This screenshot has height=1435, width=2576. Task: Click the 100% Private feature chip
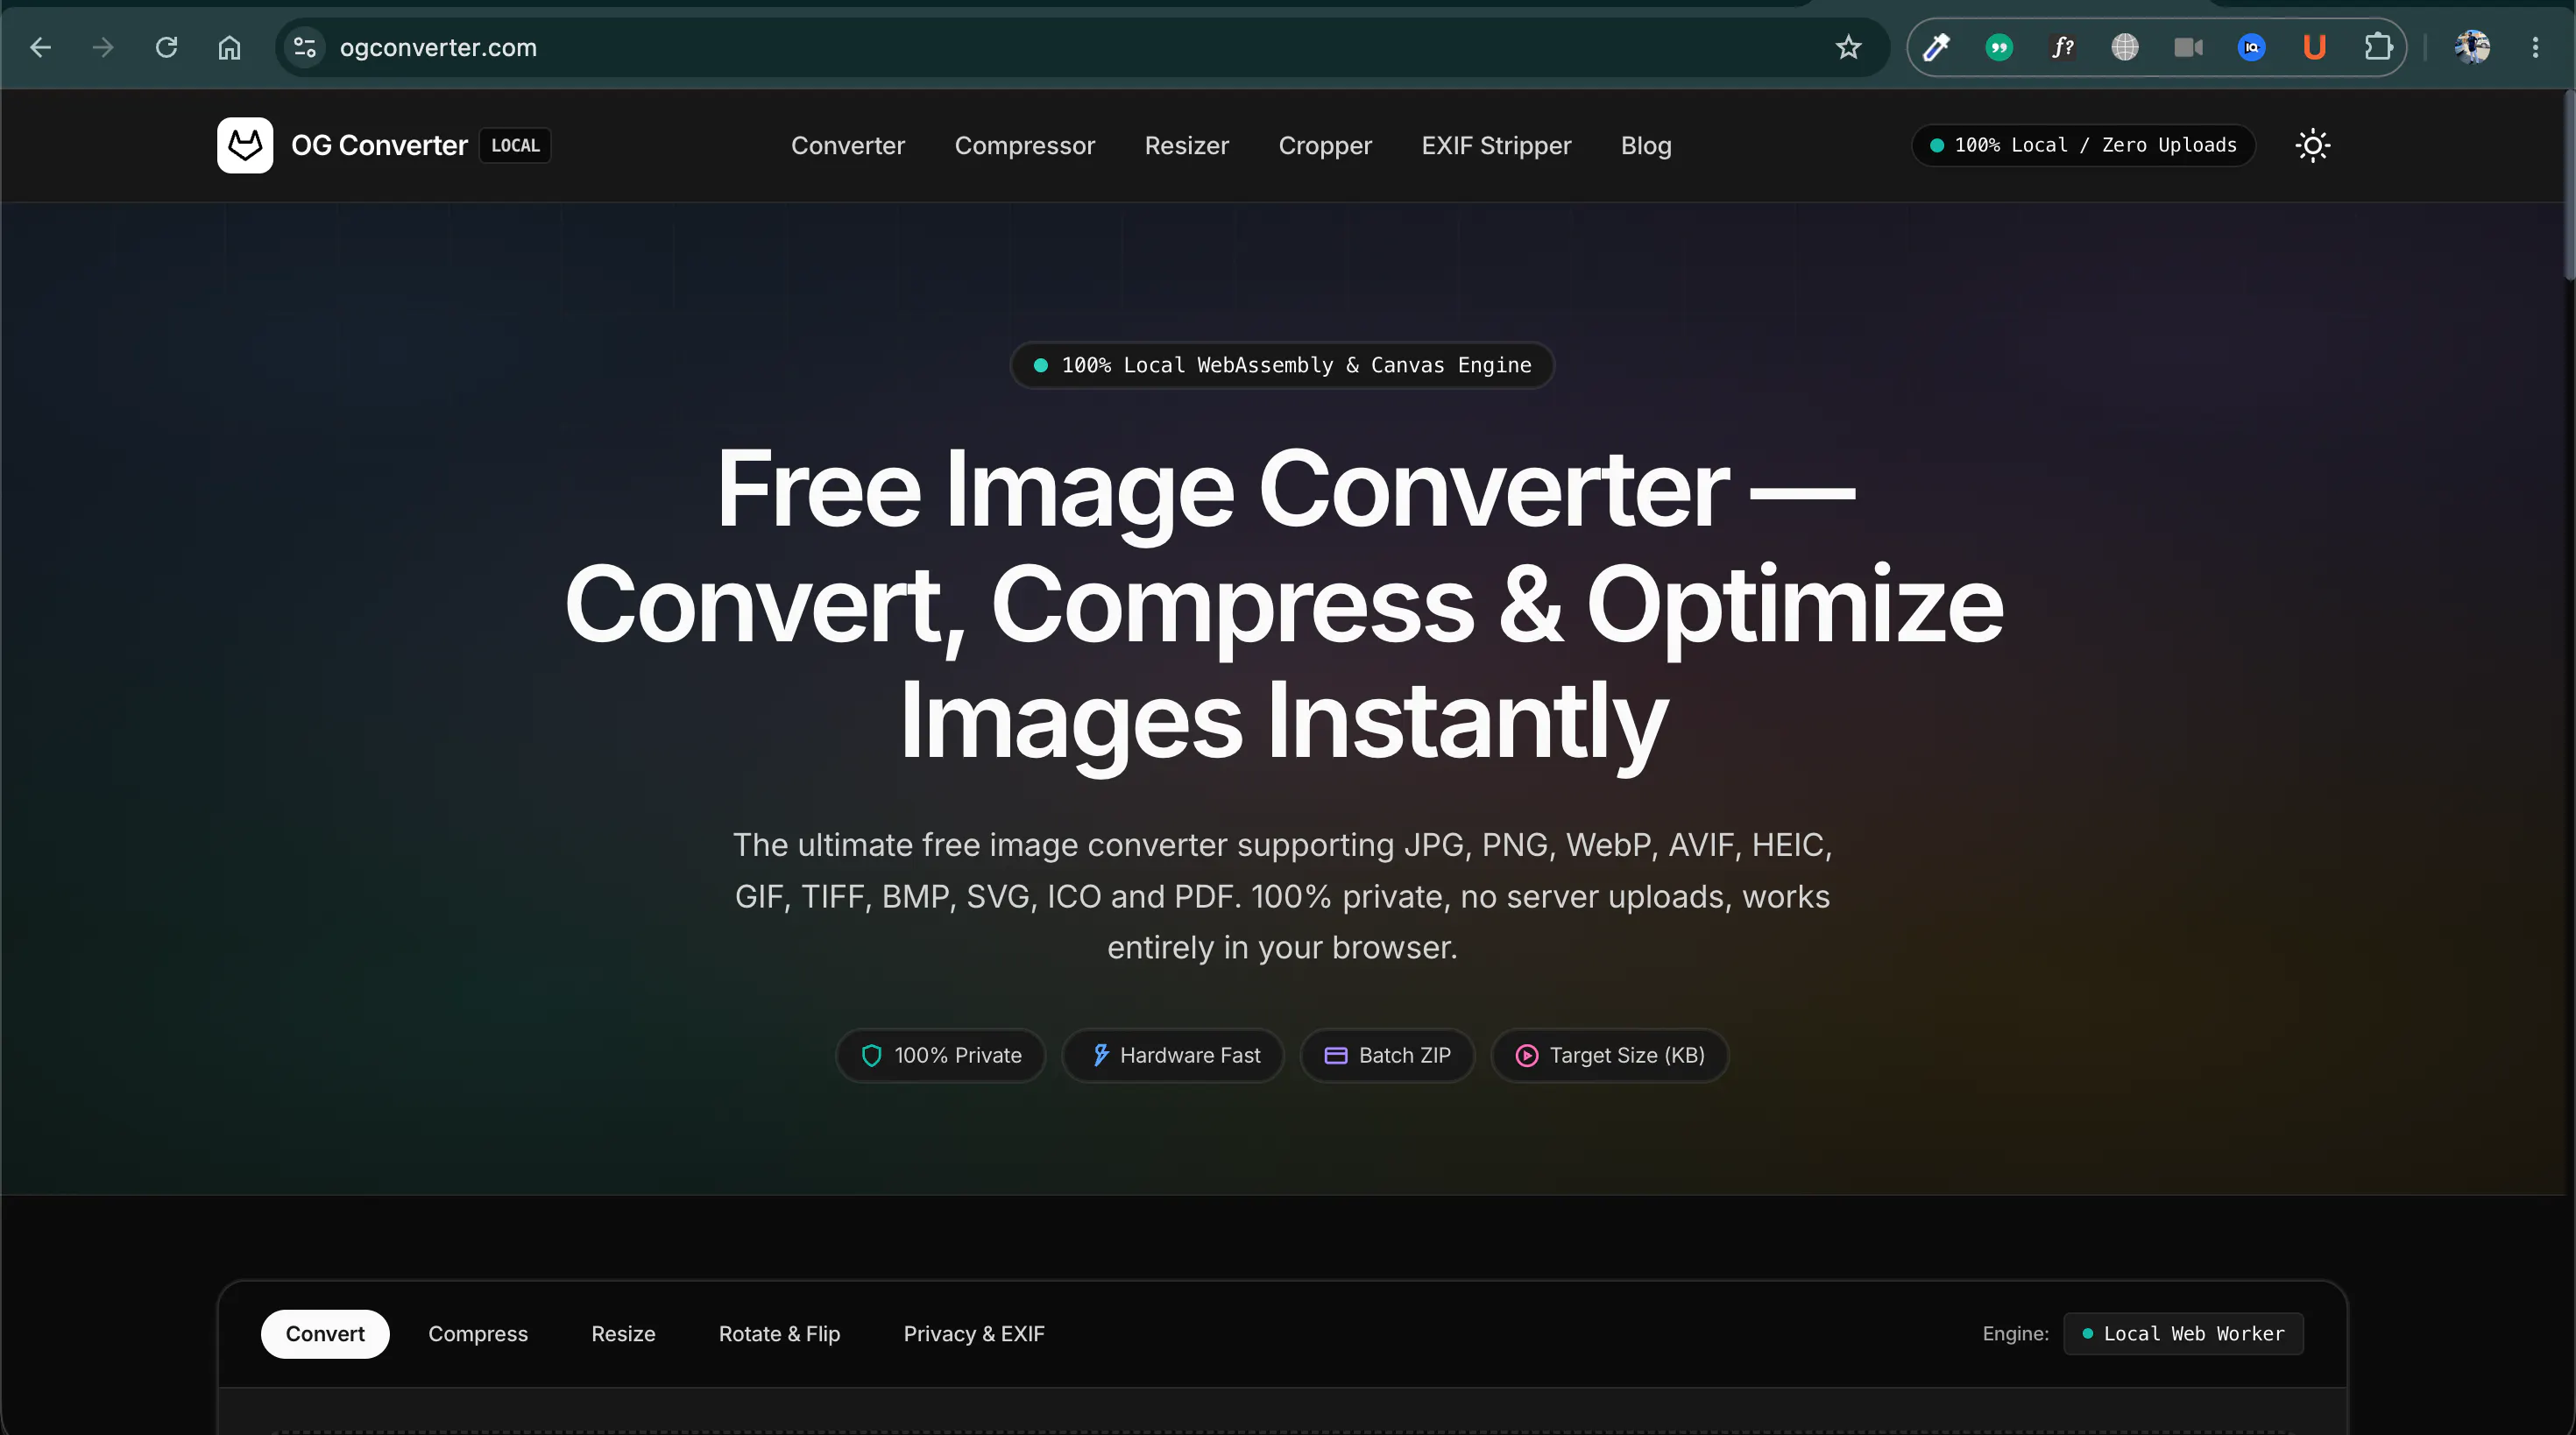click(x=940, y=1055)
